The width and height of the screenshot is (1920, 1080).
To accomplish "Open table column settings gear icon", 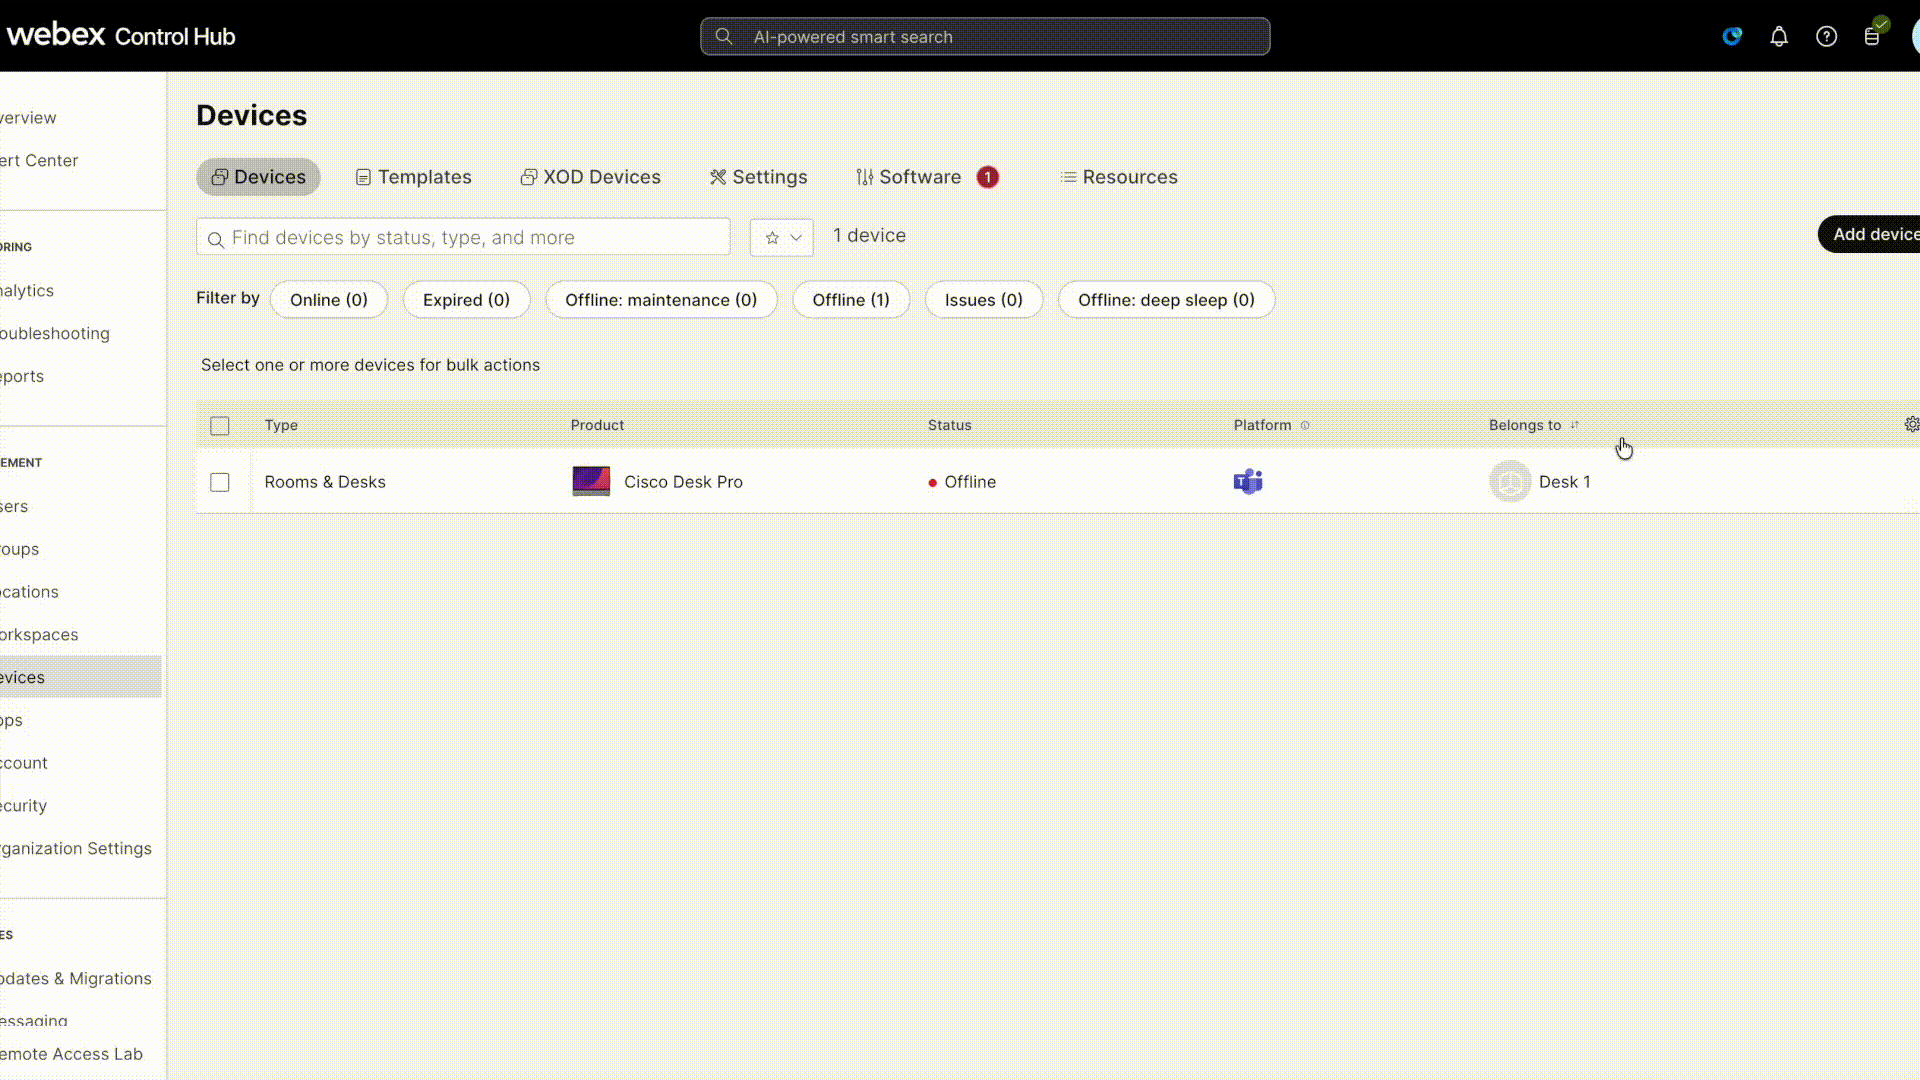I will tap(1911, 425).
